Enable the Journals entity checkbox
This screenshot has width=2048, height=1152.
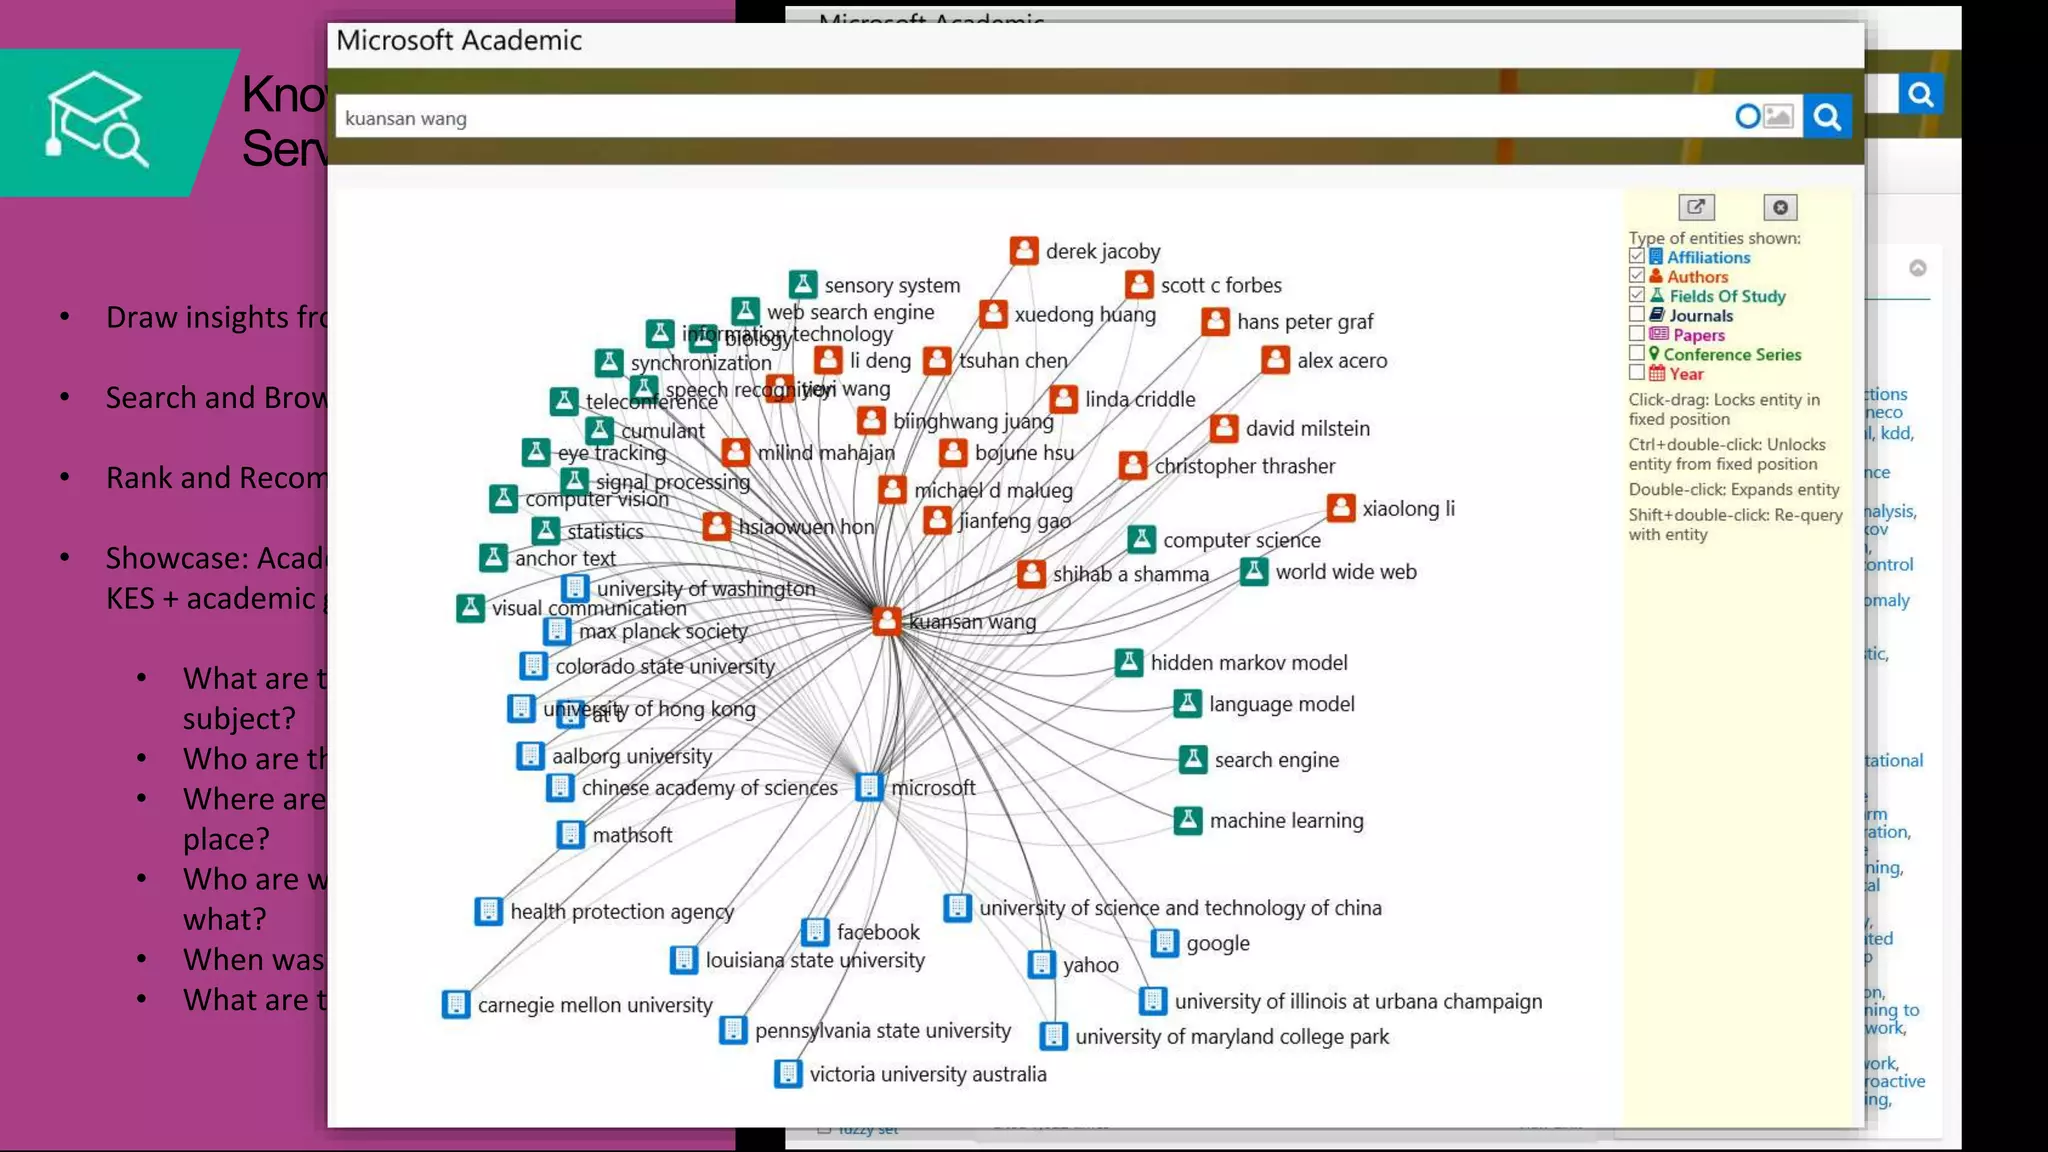coord(1636,314)
